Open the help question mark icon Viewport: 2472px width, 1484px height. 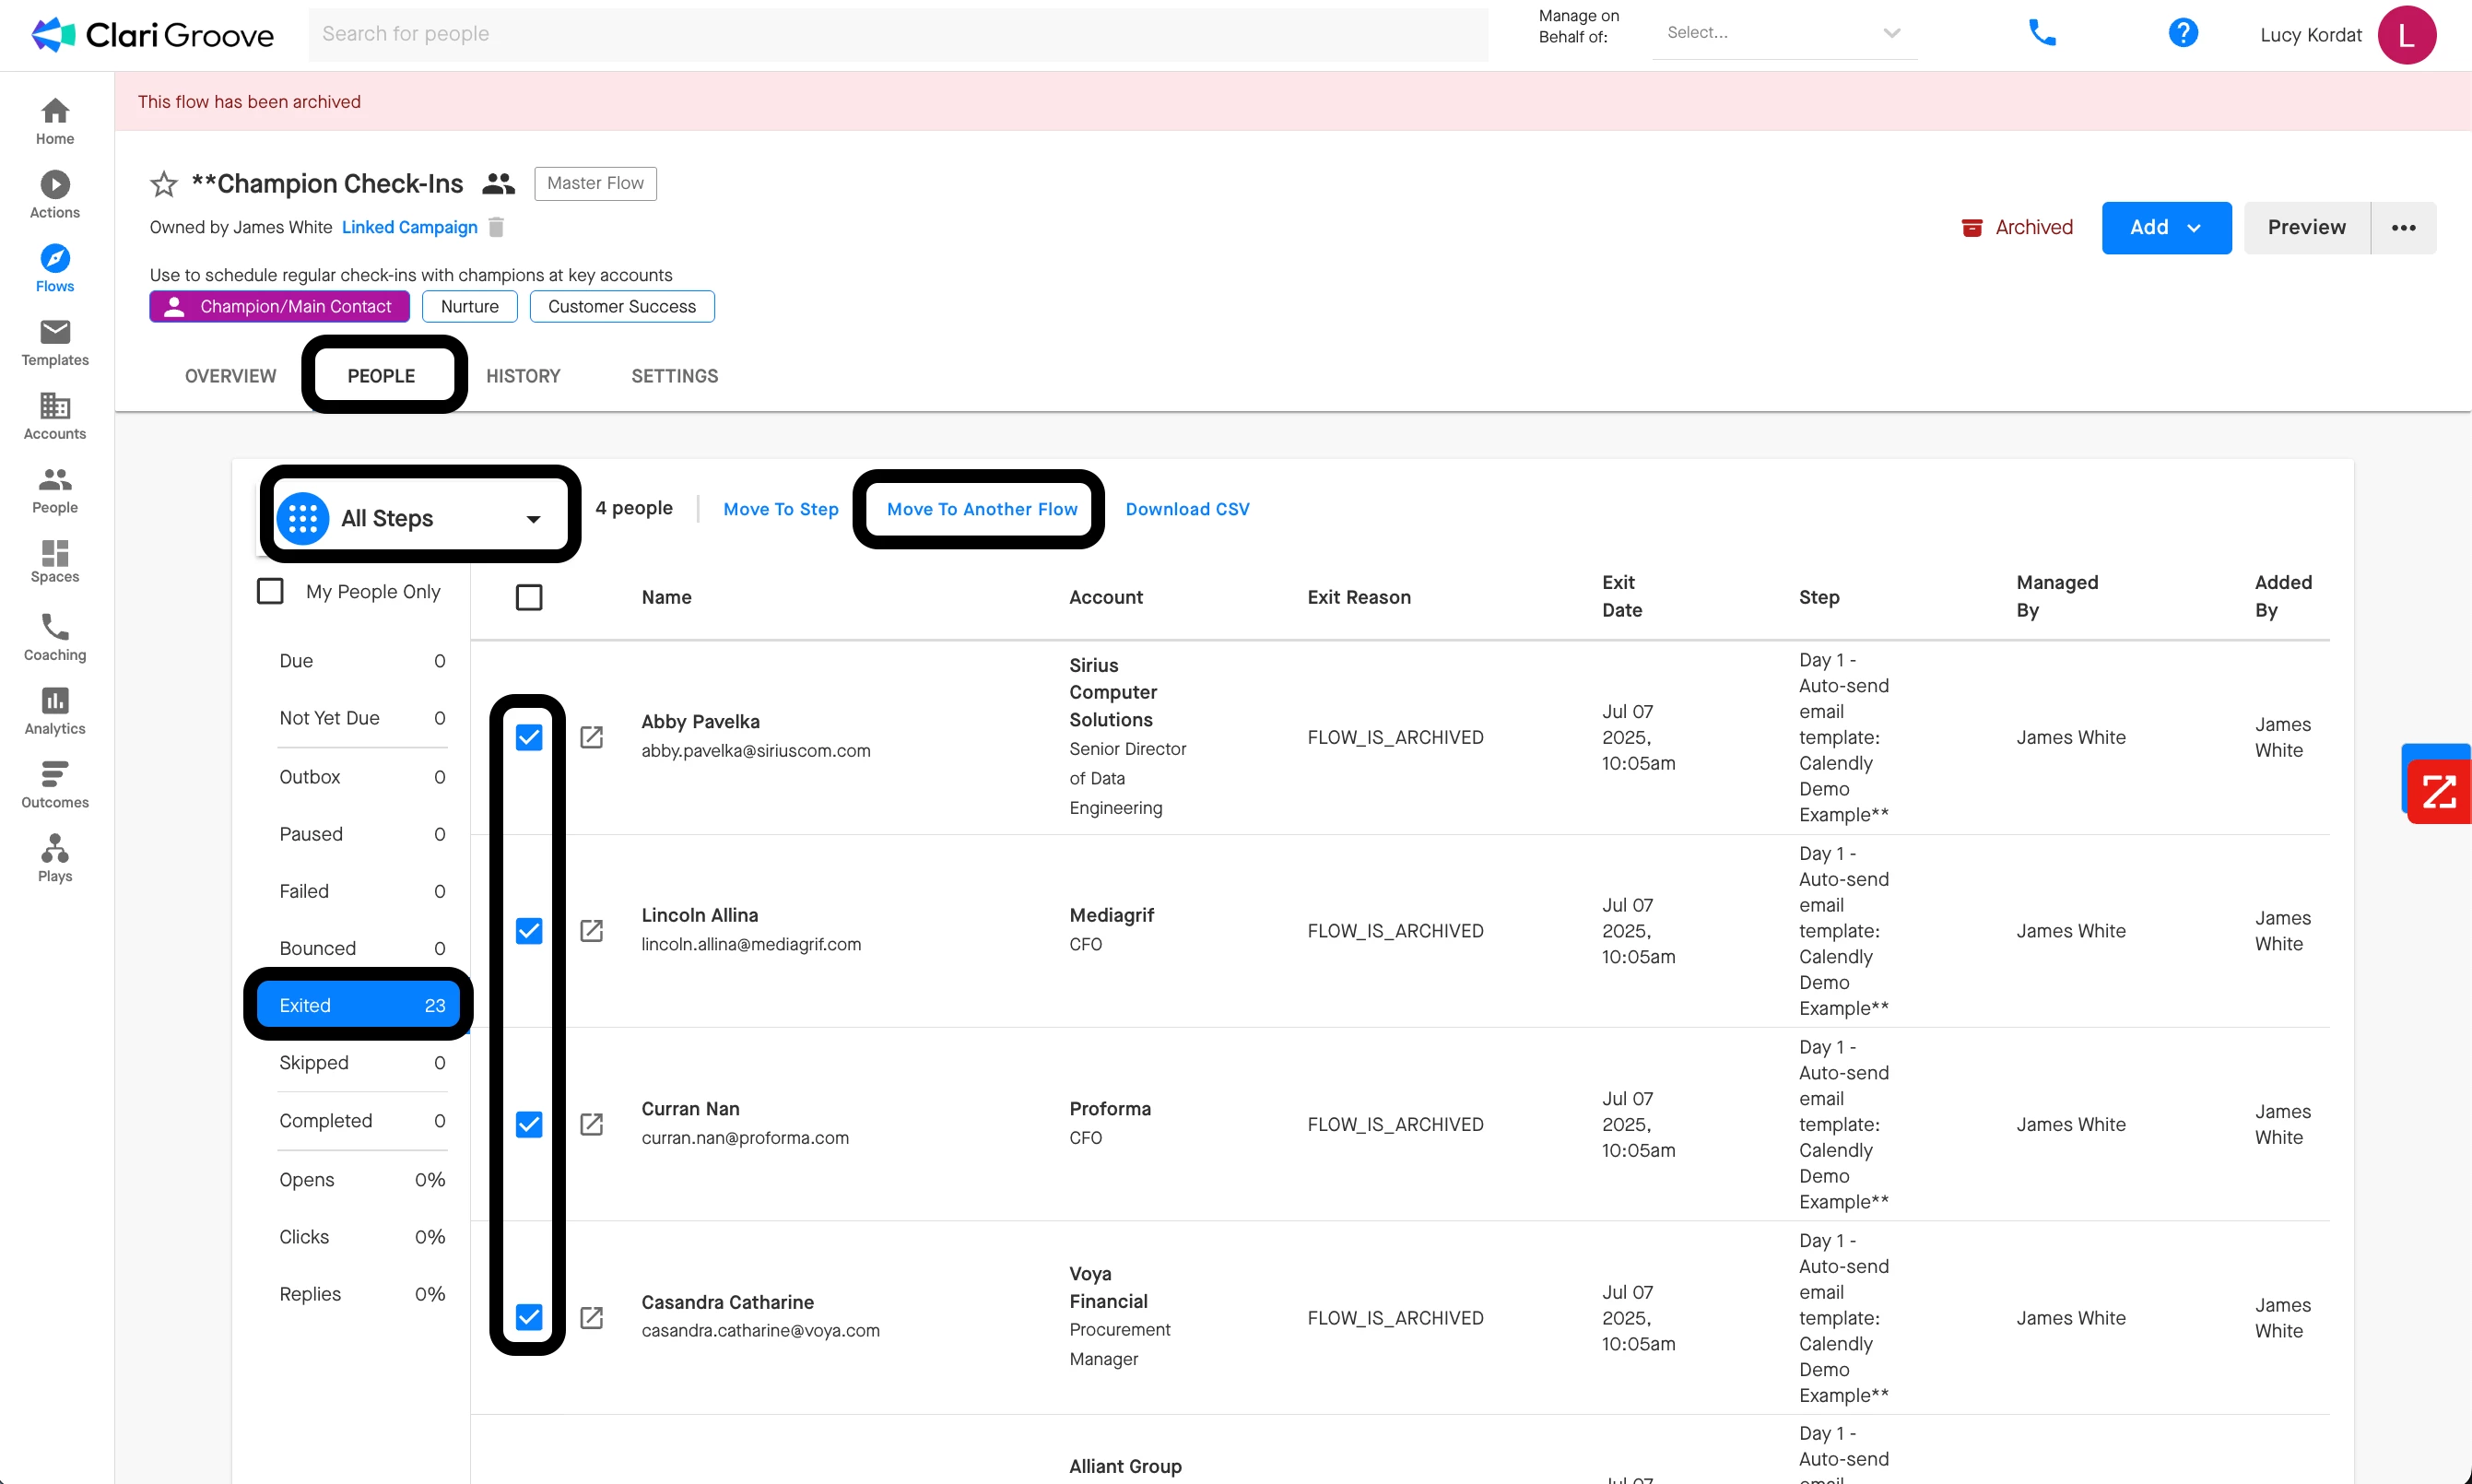(2182, 33)
